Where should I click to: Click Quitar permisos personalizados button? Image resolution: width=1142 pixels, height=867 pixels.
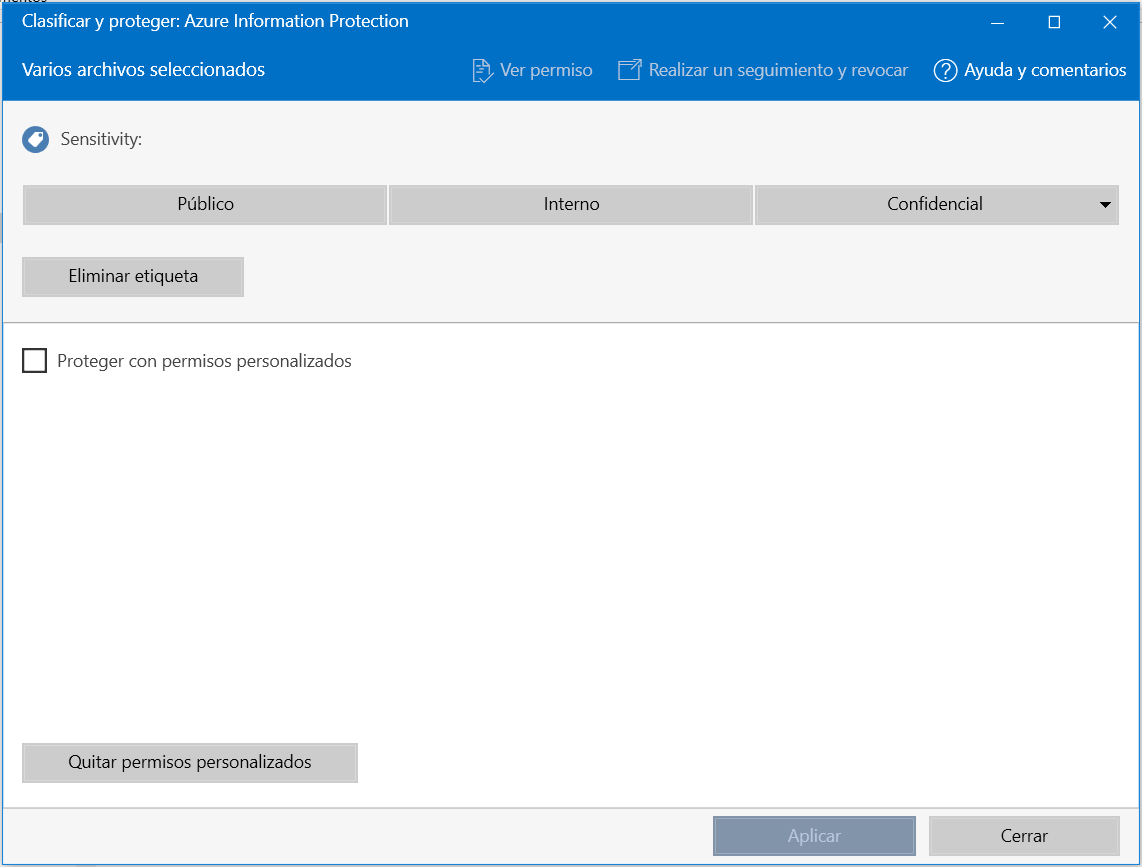(x=190, y=763)
